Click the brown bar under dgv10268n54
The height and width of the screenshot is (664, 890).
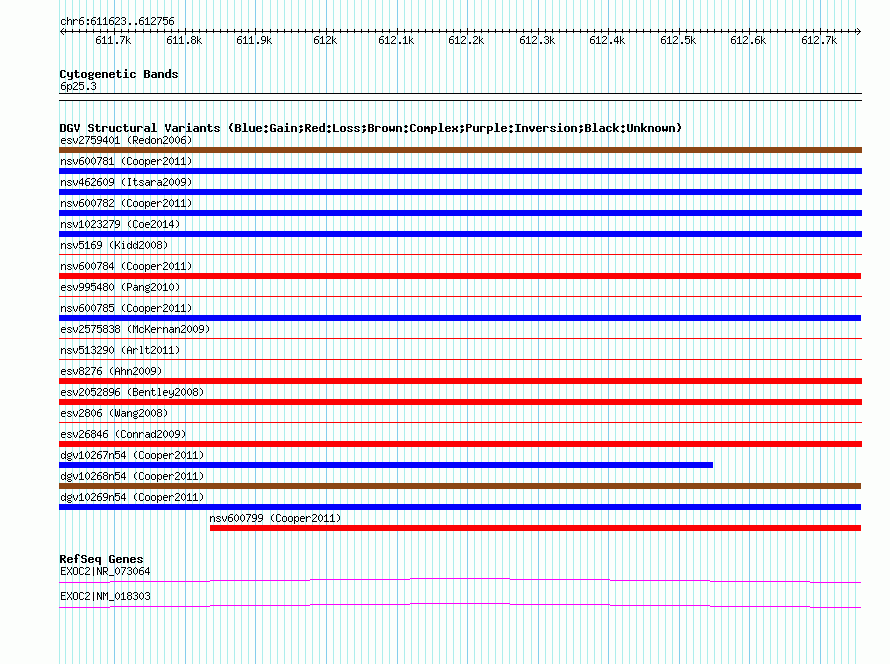pyautogui.click(x=460, y=486)
